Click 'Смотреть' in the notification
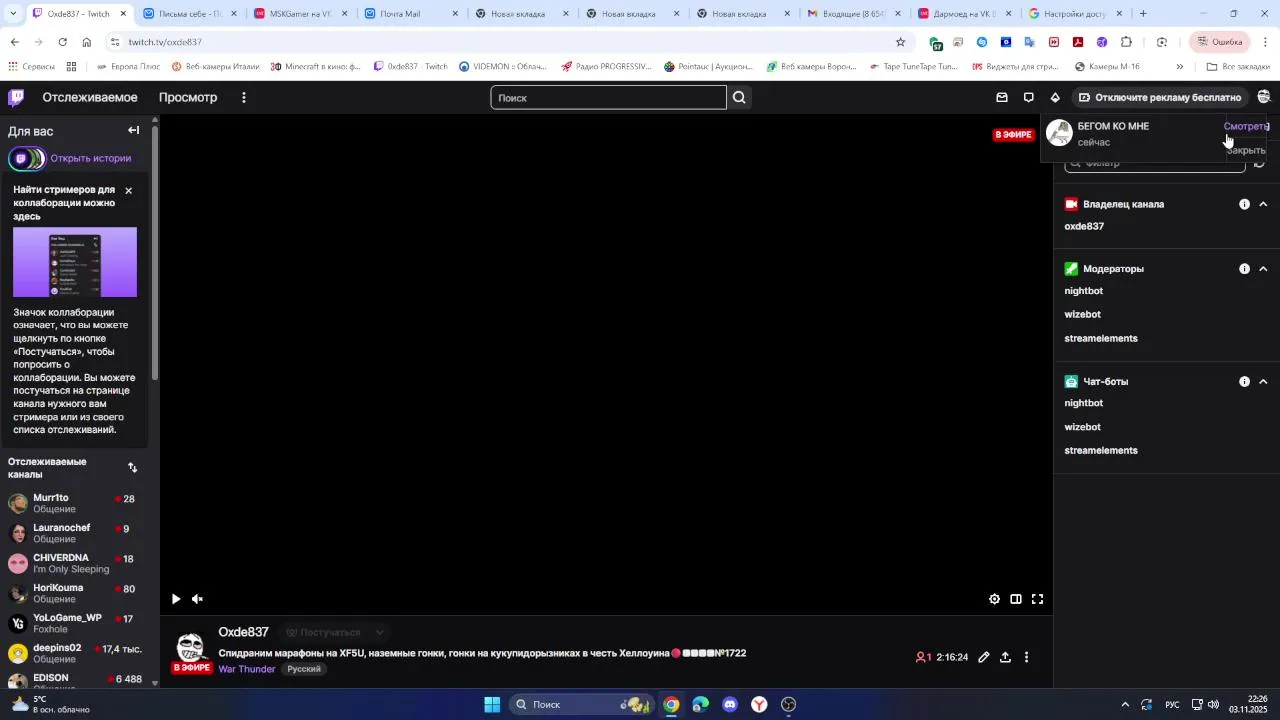This screenshot has height=720, width=1280. click(x=1246, y=126)
